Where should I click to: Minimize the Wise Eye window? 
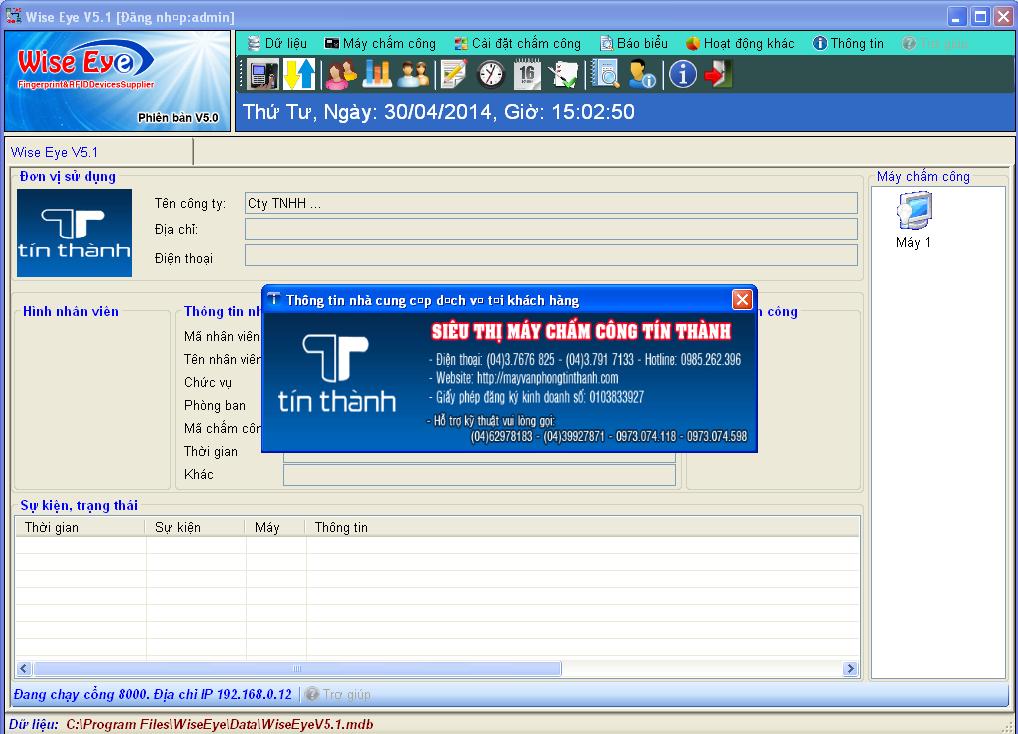[956, 17]
